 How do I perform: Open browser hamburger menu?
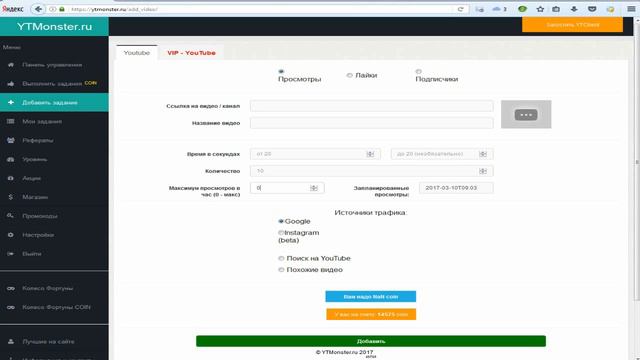pyautogui.click(x=631, y=9)
